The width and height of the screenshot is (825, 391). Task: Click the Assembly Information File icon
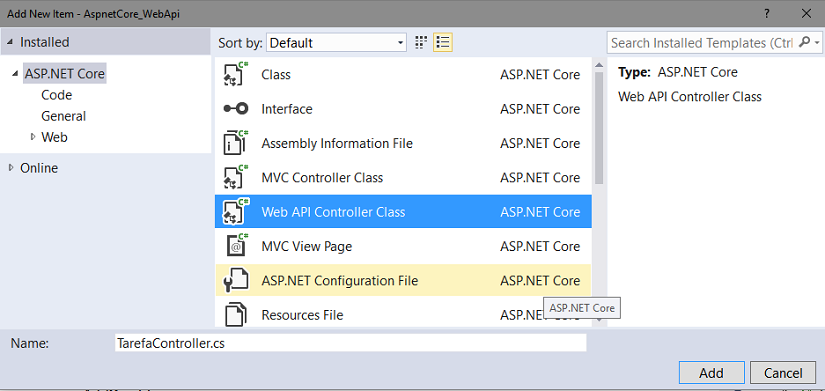236,143
